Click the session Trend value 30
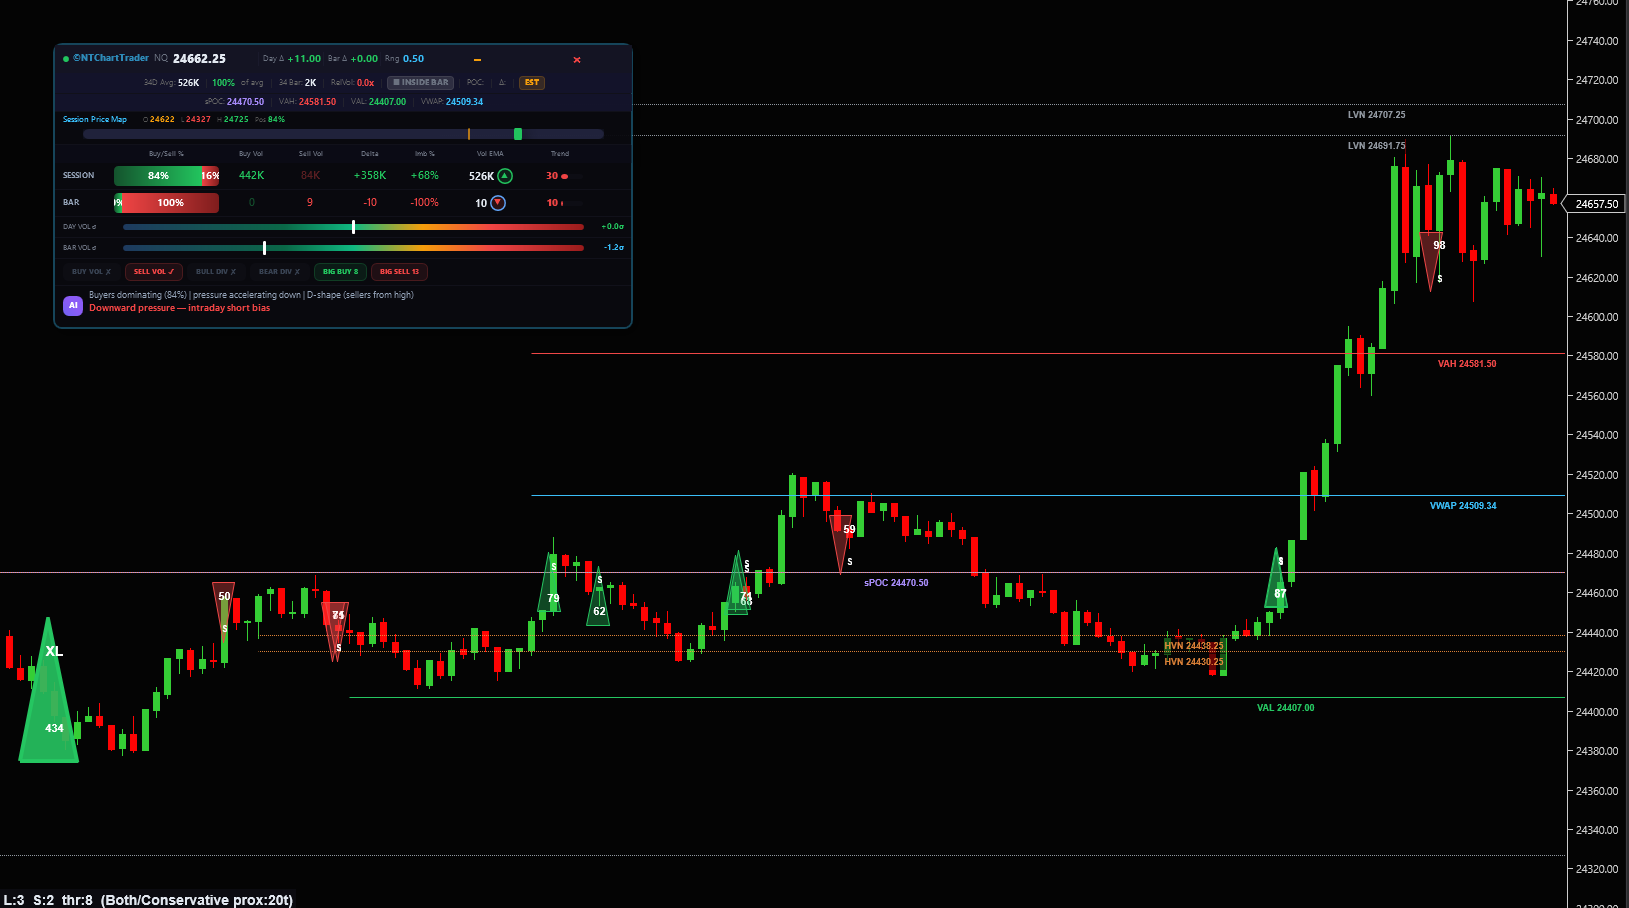This screenshot has width=1629, height=908. coord(552,176)
